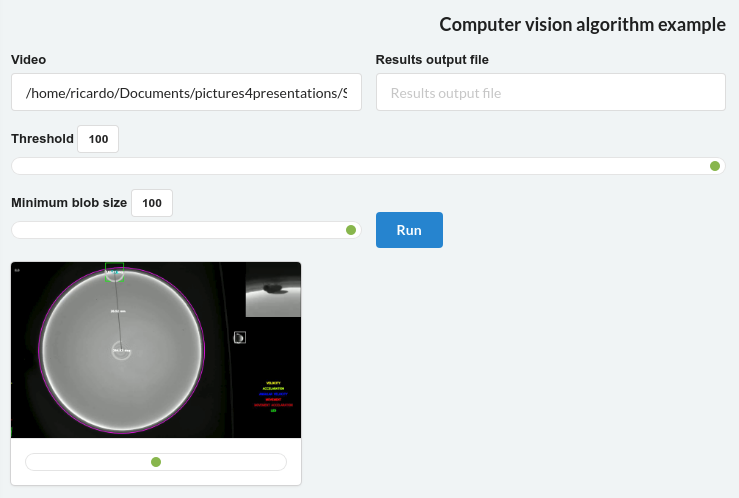Click the Minimum blob size slider handle
This screenshot has height=498, width=739.
[351, 230]
